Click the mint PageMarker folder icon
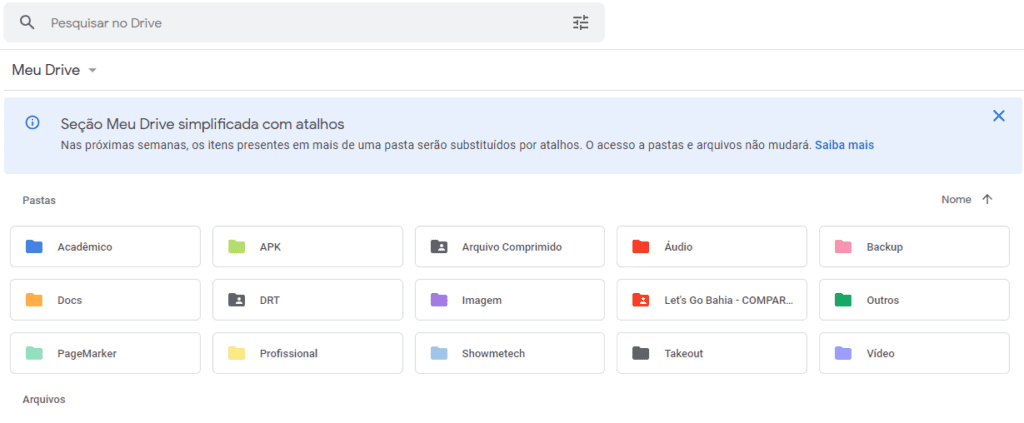The width and height of the screenshot is (1024, 423). pyautogui.click(x=34, y=353)
